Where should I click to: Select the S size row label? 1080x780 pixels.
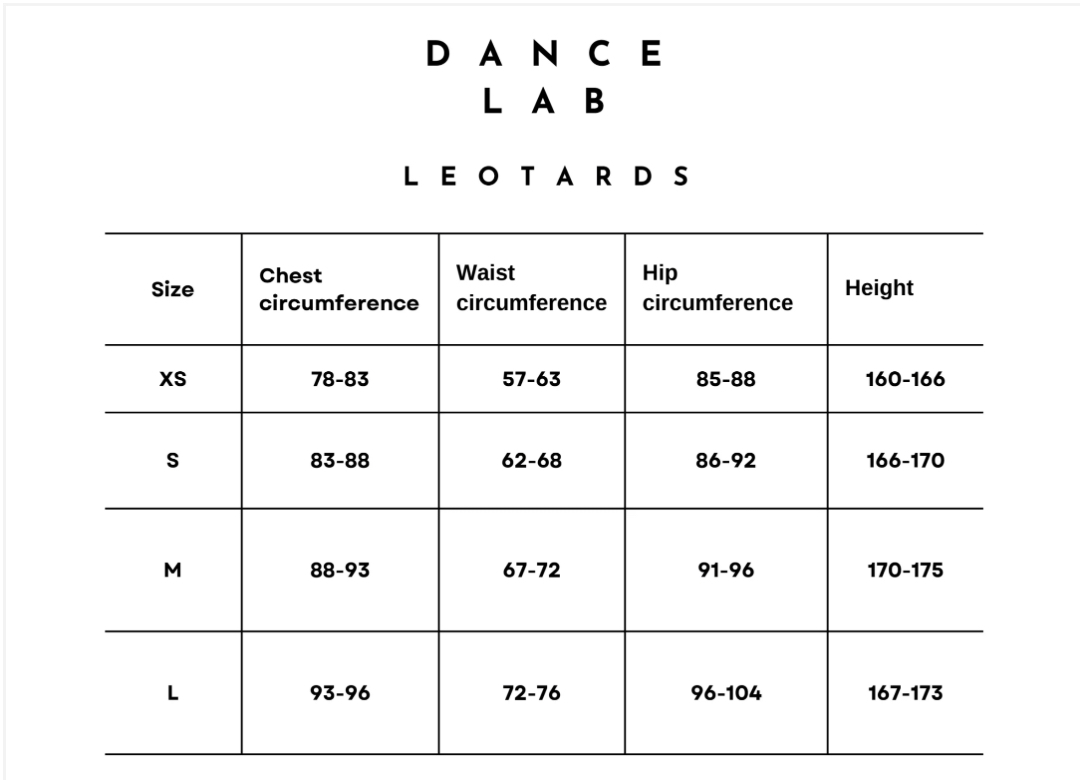click(x=173, y=461)
